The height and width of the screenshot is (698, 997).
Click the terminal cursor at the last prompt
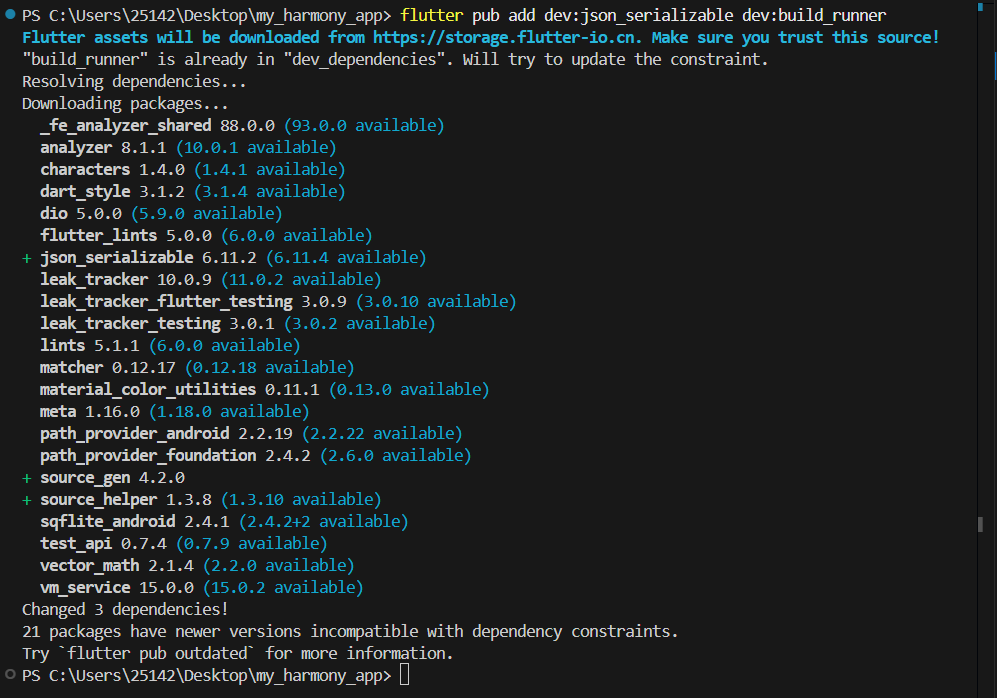point(404,675)
